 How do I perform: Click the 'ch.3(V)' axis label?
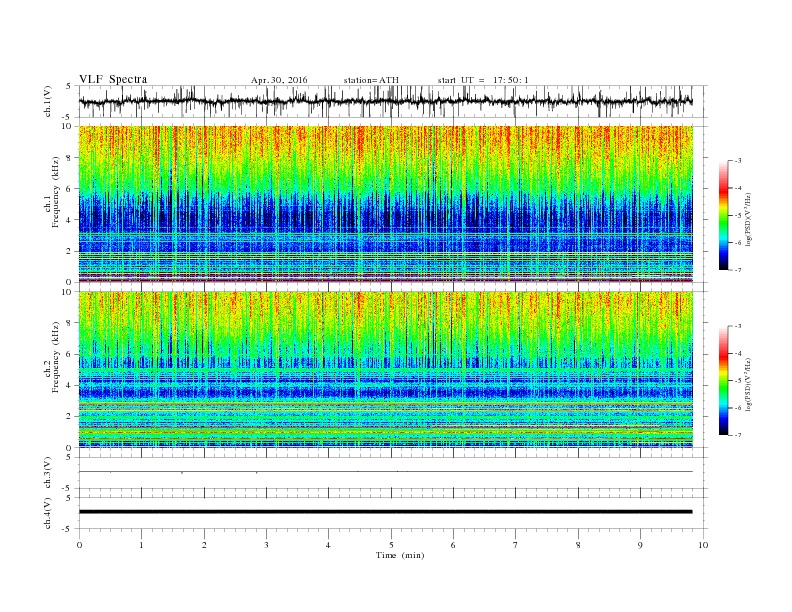(x=48, y=472)
